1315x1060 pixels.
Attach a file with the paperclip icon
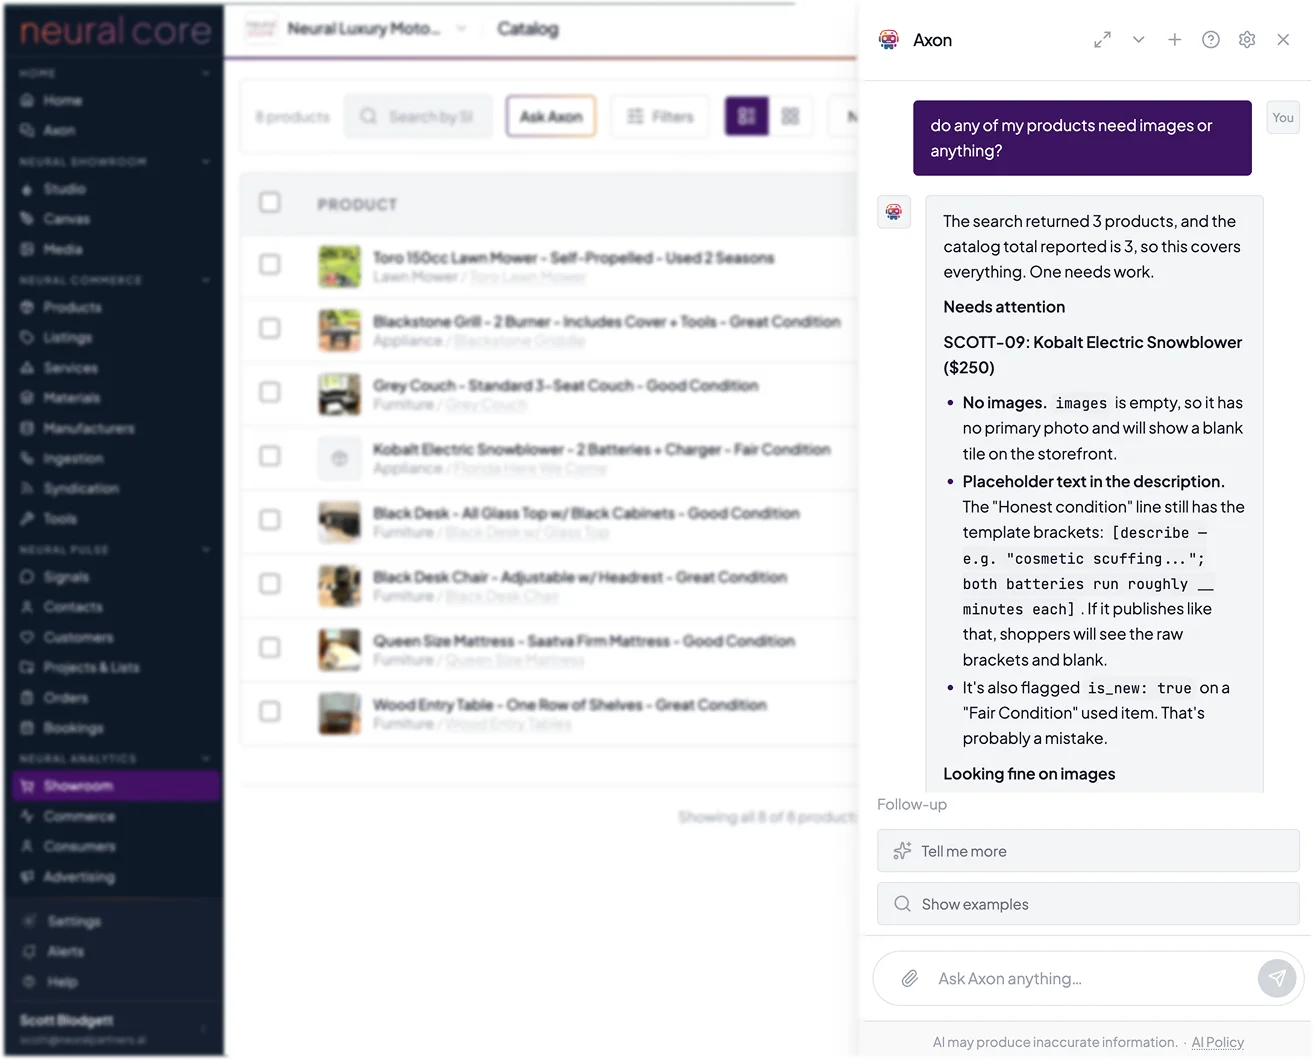[x=909, y=978]
